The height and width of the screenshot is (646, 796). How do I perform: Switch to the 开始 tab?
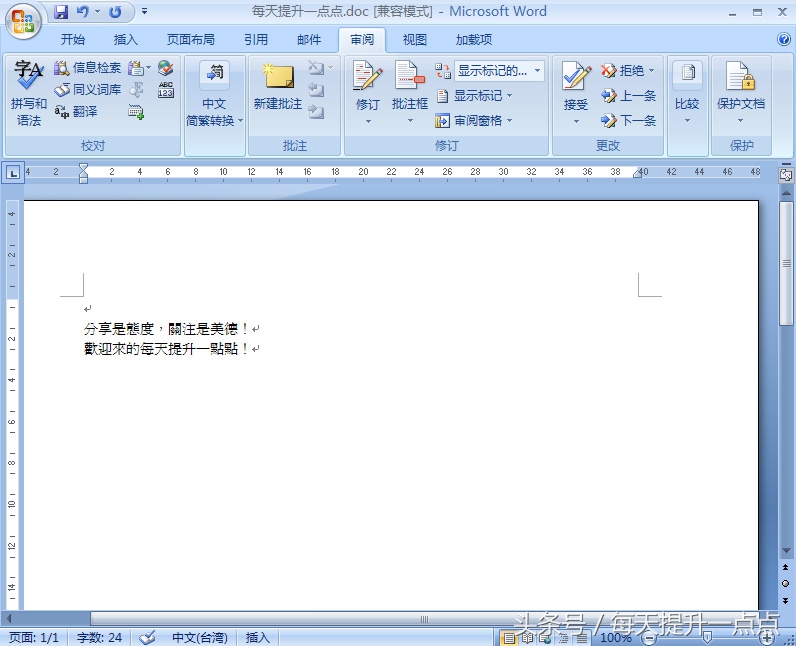click(x=73, y=40)
